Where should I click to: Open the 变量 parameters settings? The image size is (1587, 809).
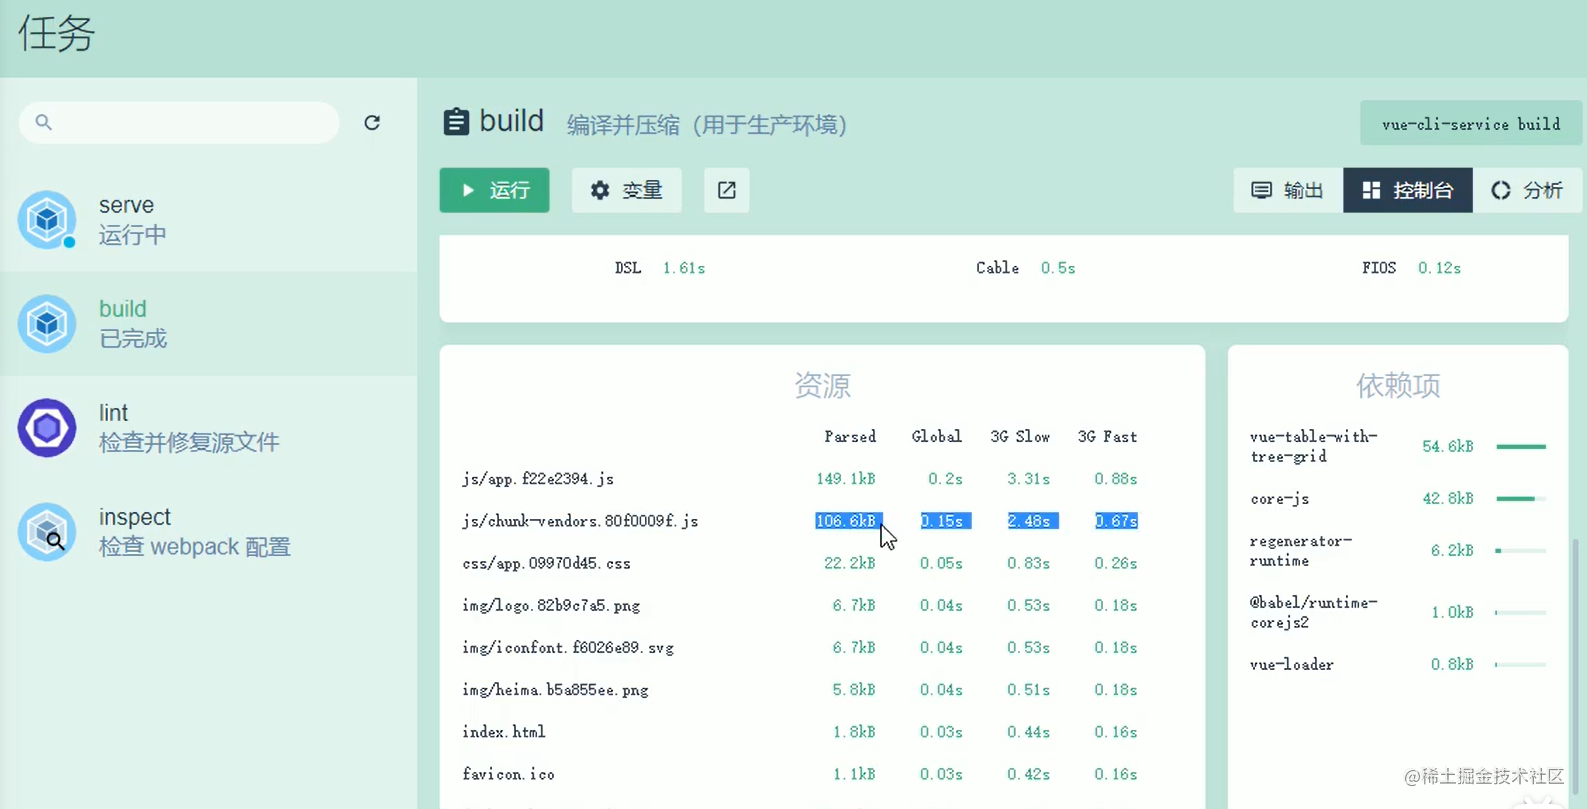627,190
